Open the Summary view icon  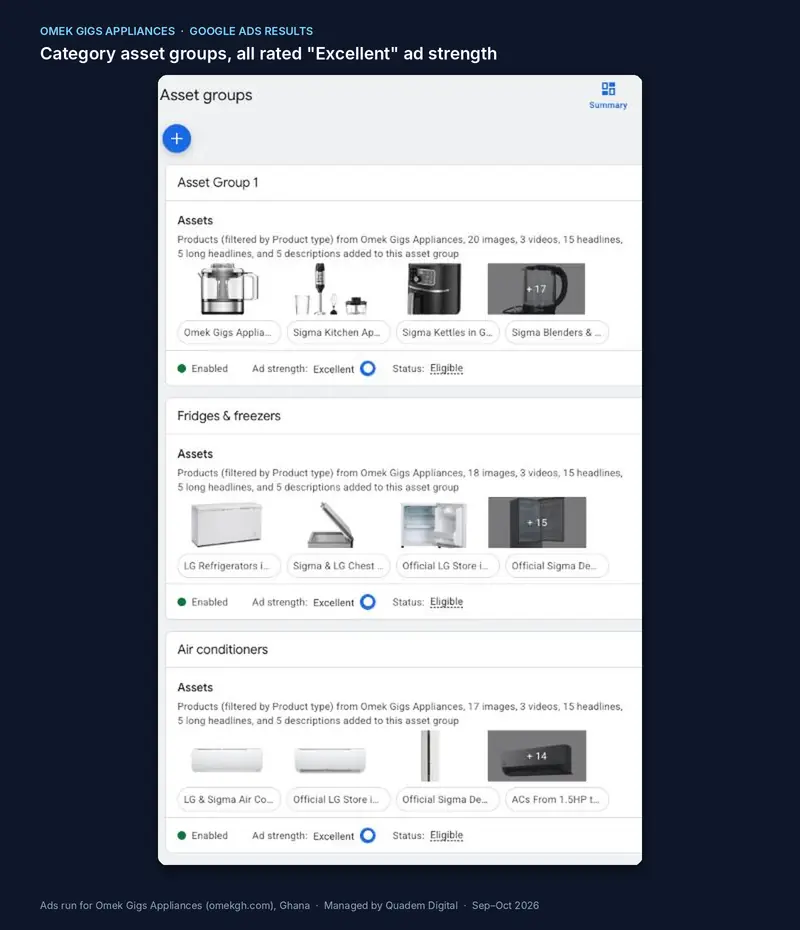(x=608, y=95)
